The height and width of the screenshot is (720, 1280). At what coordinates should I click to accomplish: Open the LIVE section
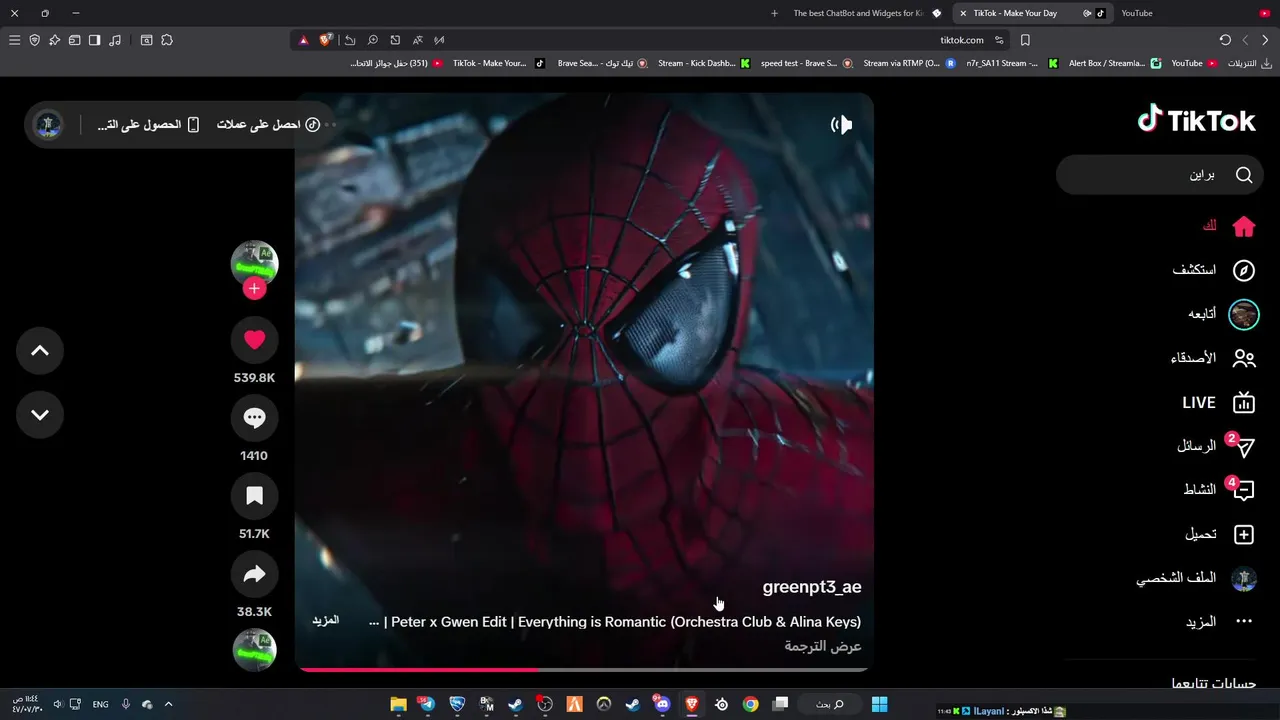[x=1218, y=403]
